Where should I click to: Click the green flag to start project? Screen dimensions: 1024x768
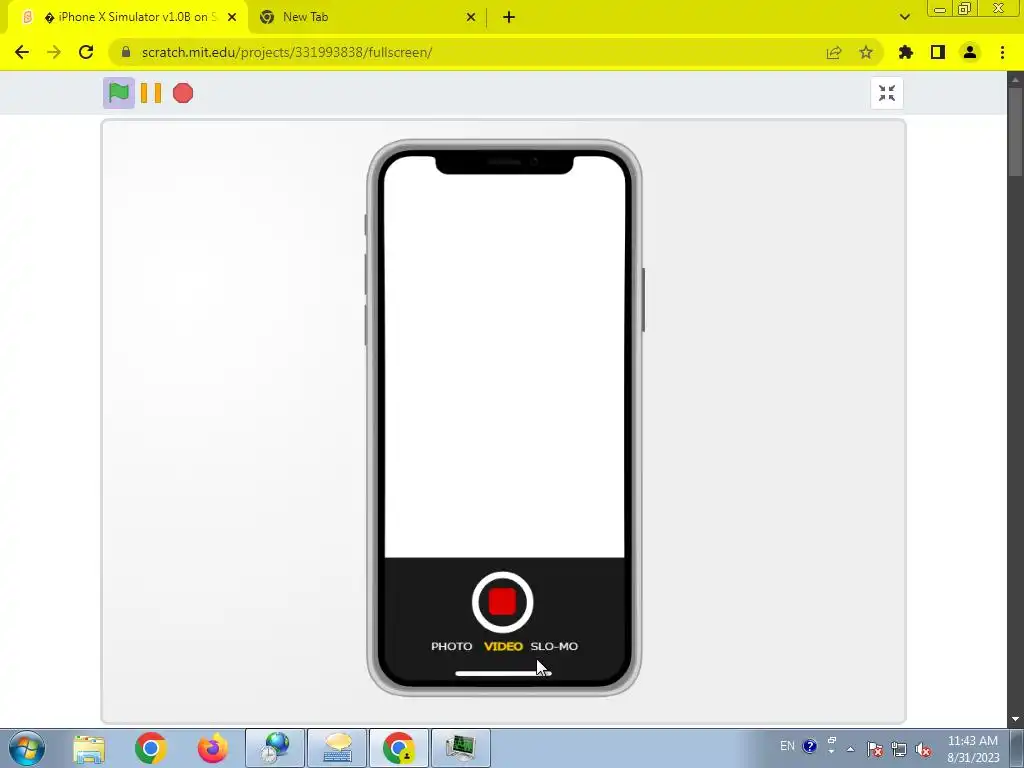coord(119,93)
